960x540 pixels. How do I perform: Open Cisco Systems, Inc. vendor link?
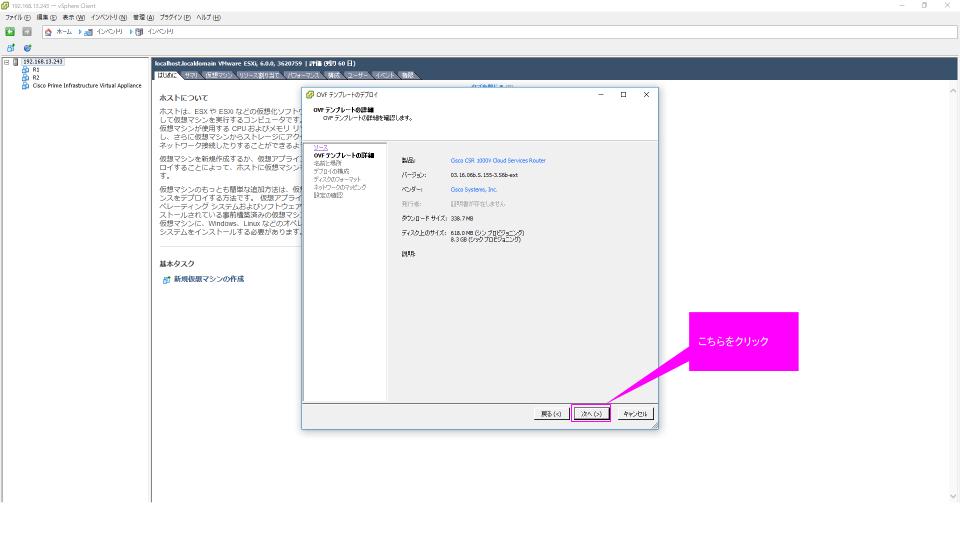(474, 190)
